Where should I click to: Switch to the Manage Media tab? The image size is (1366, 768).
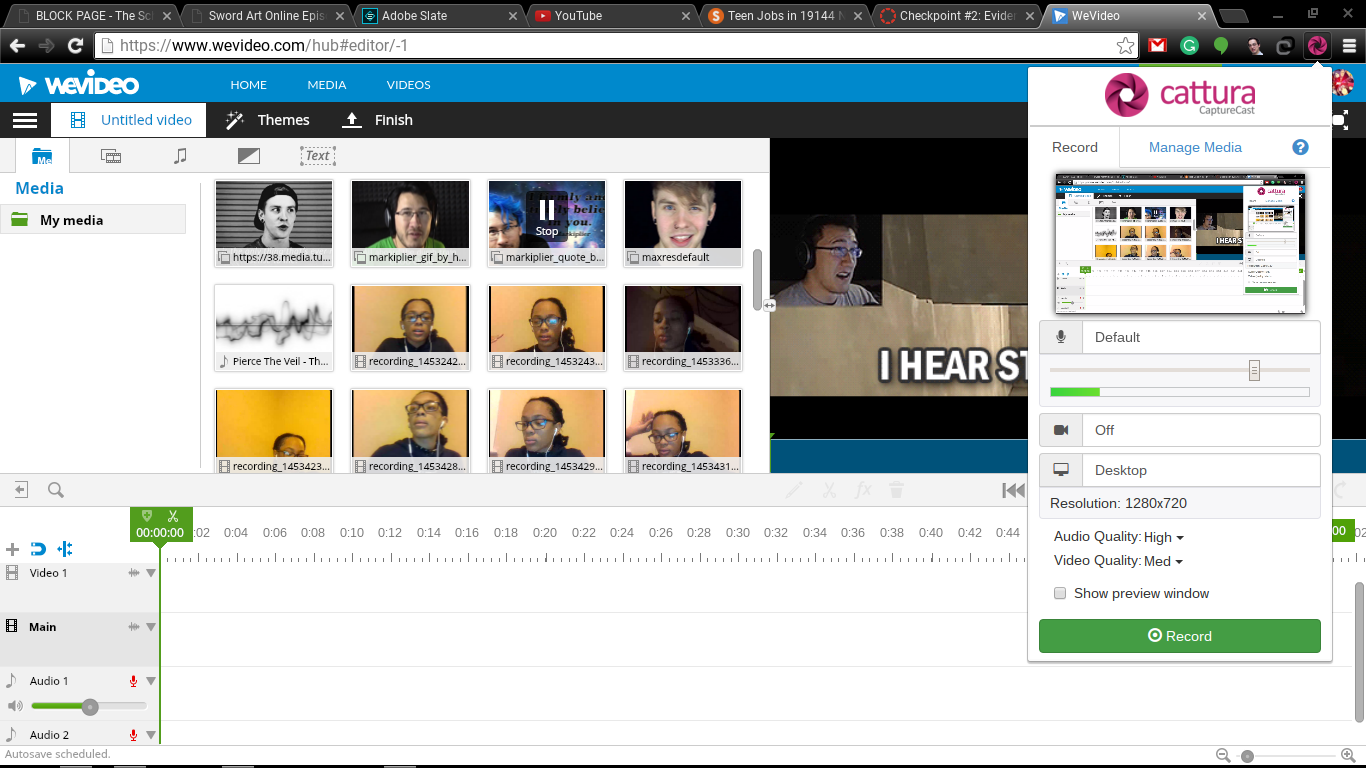[1195, 147]
